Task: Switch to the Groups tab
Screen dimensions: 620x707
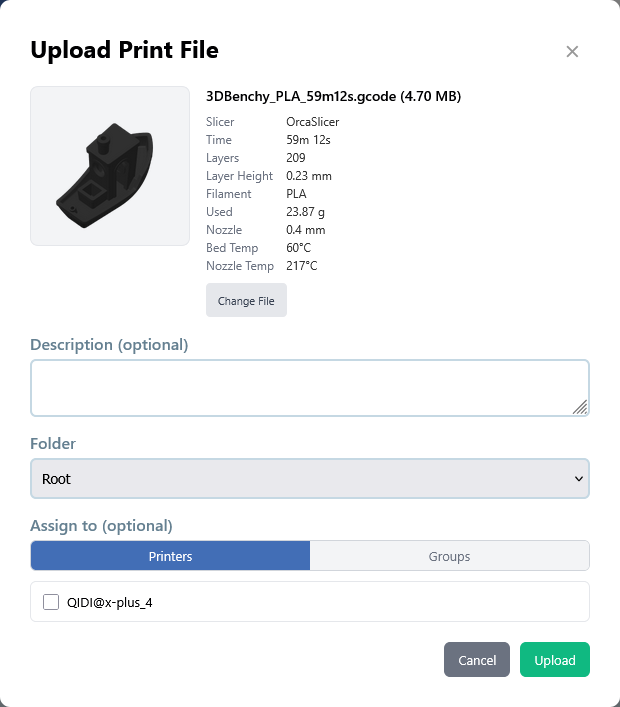Action: 449,556
